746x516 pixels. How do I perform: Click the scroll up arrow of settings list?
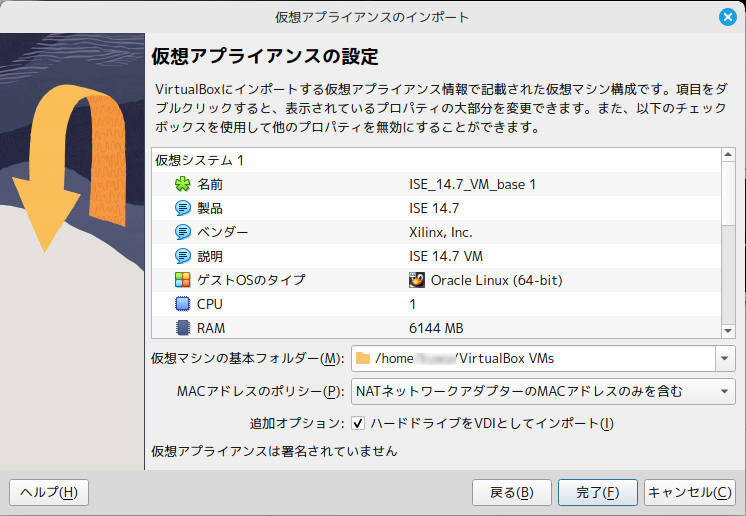(728, 155)
